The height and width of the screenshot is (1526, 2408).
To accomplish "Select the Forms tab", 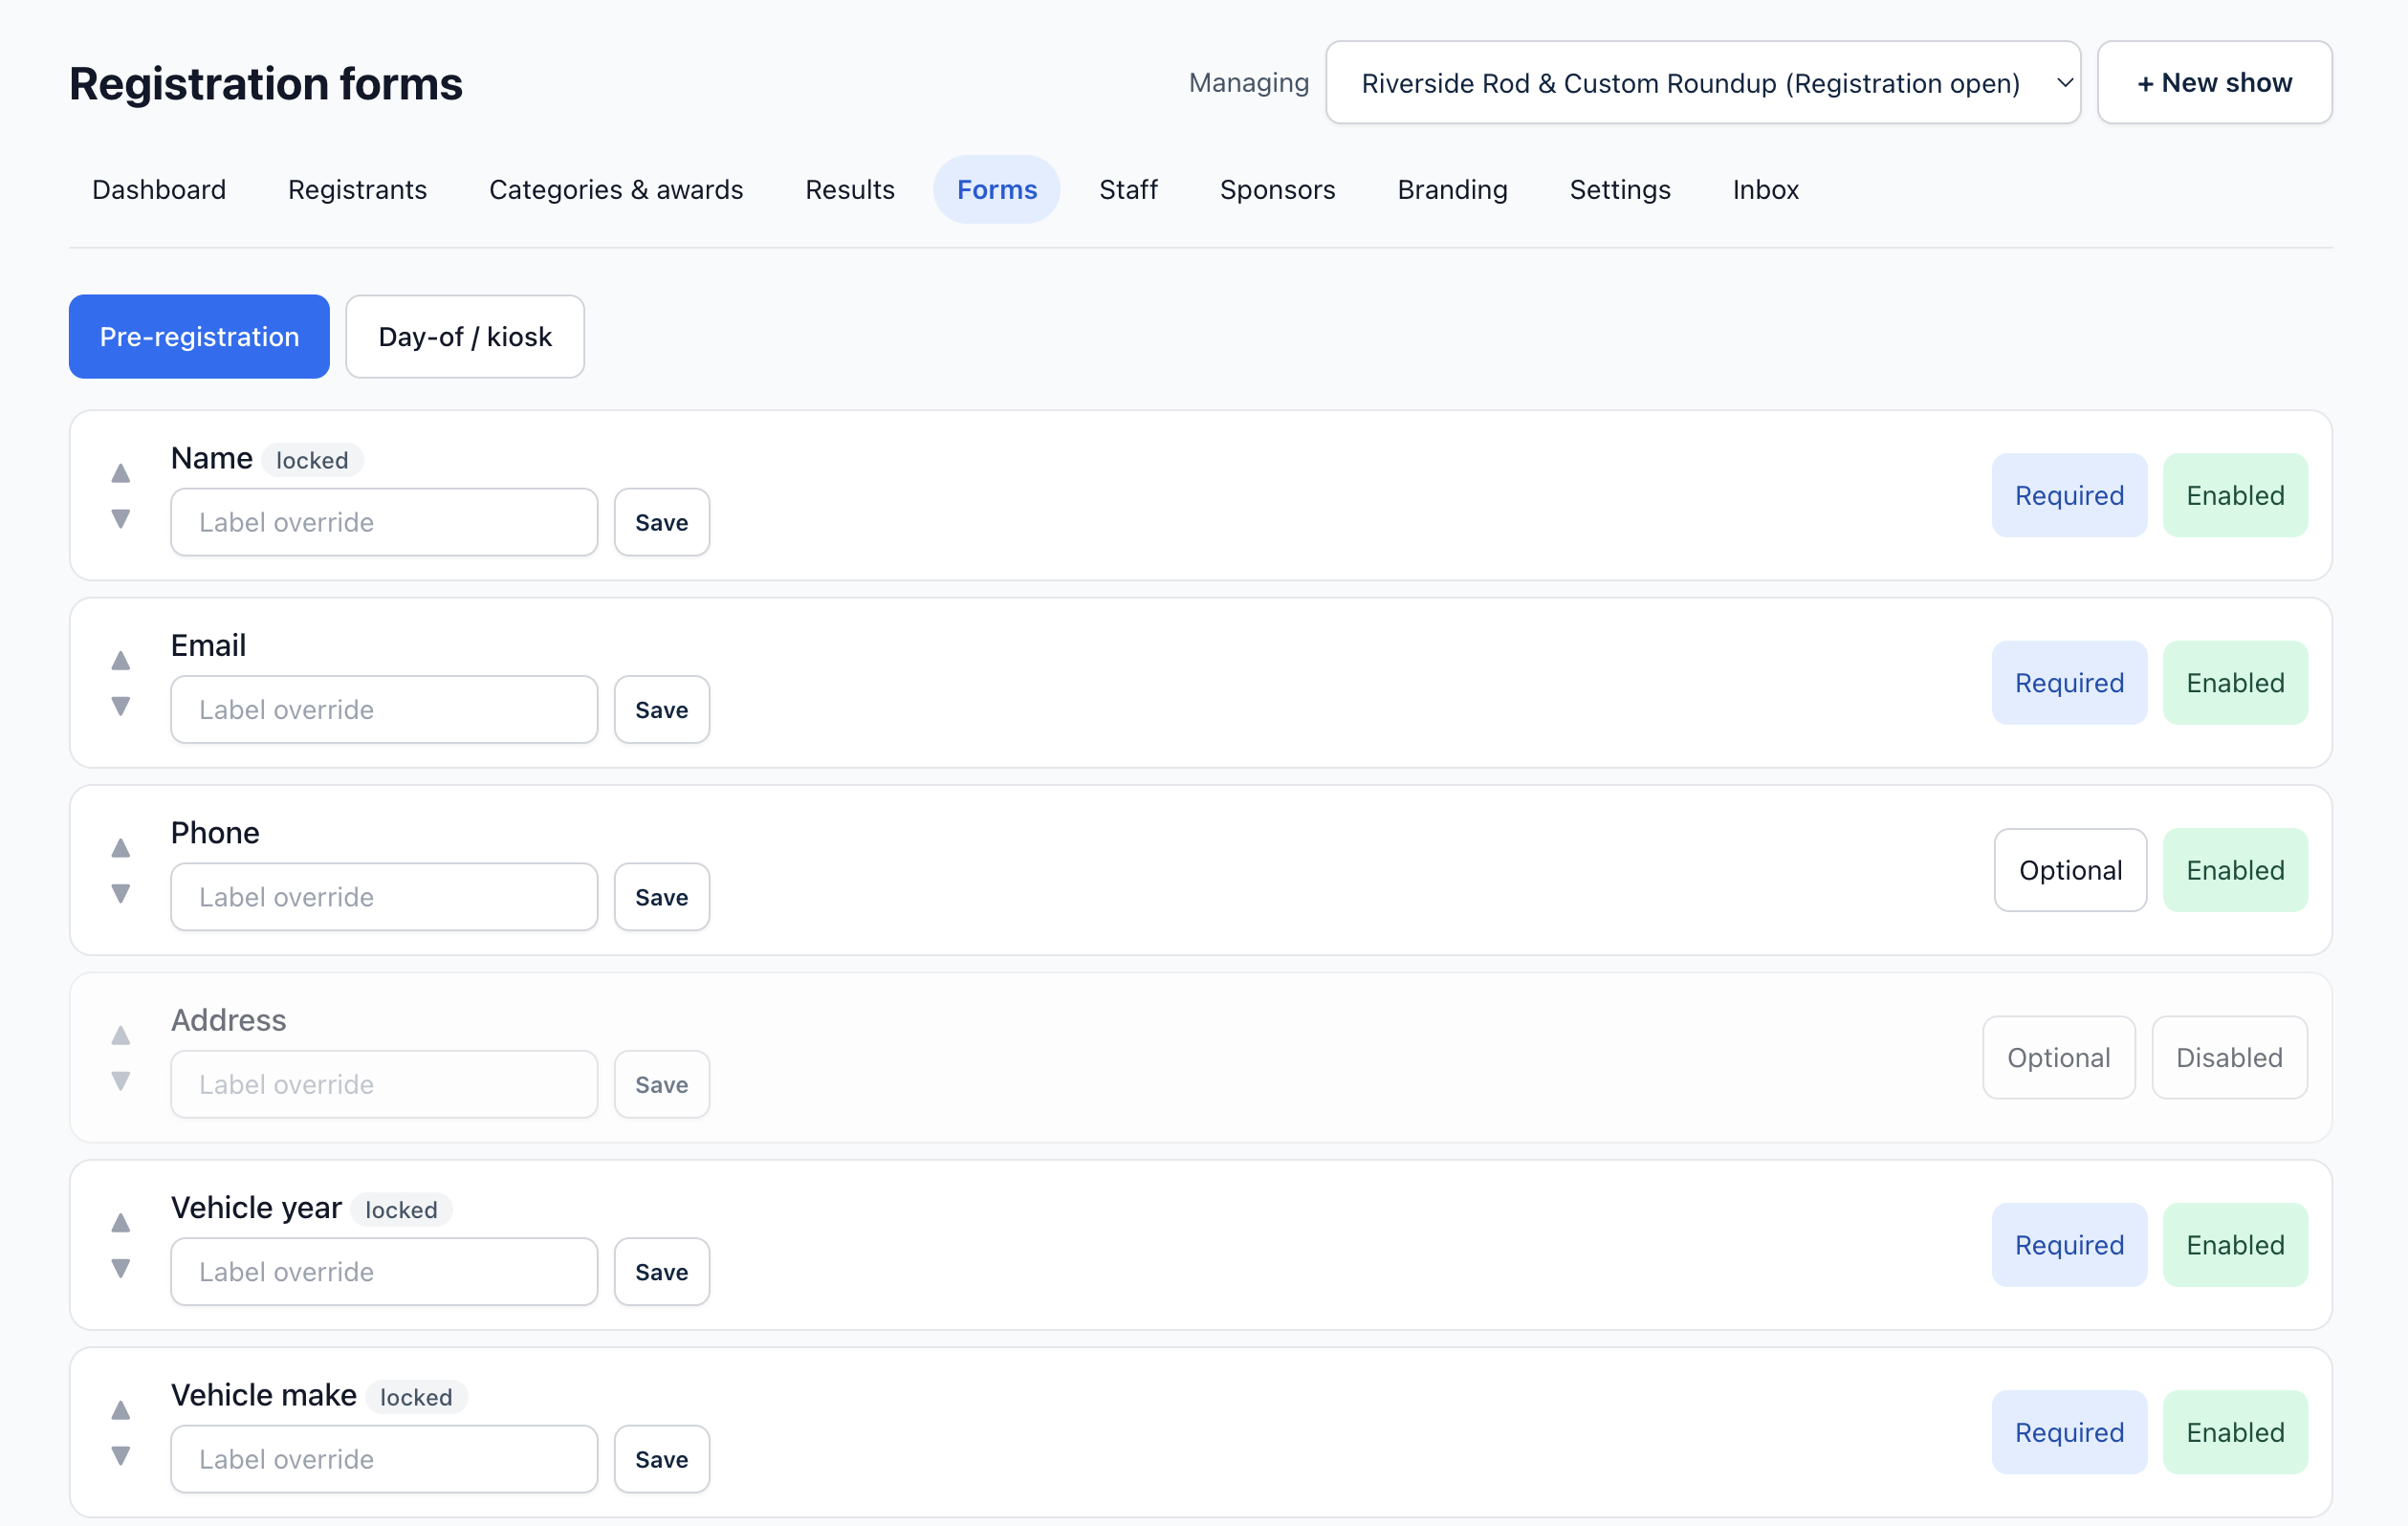I will click(x=997, y=189).
